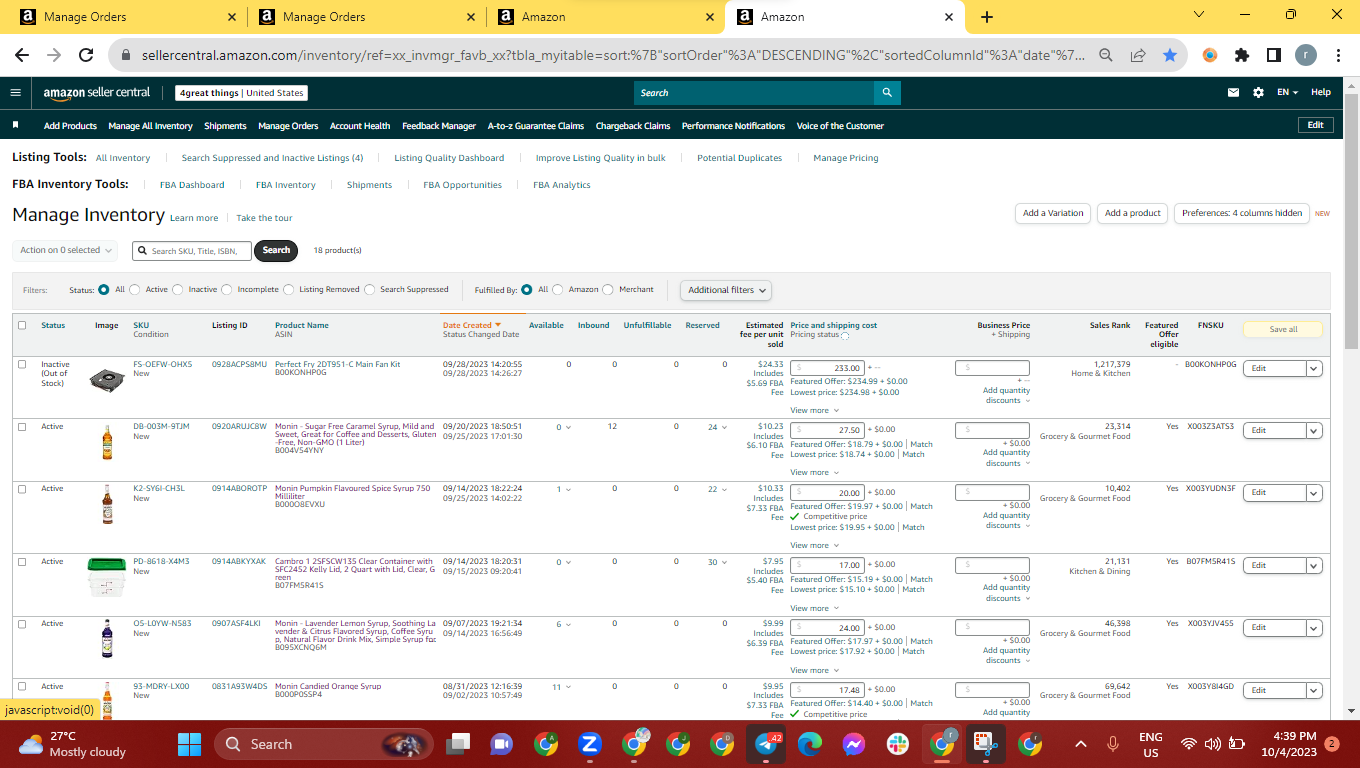Viewport: 1360px width, 768px height.
Task: Open a new browser tab with plus icon
Action: click(987, 17)
